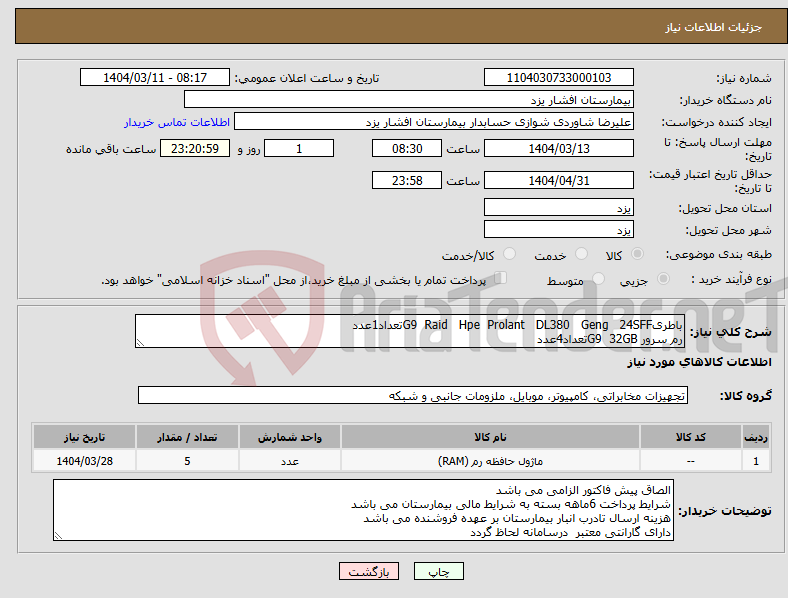Click the requester field علیرضا شاوردی شوازی
Screen dimensions: 788x598
434,122
